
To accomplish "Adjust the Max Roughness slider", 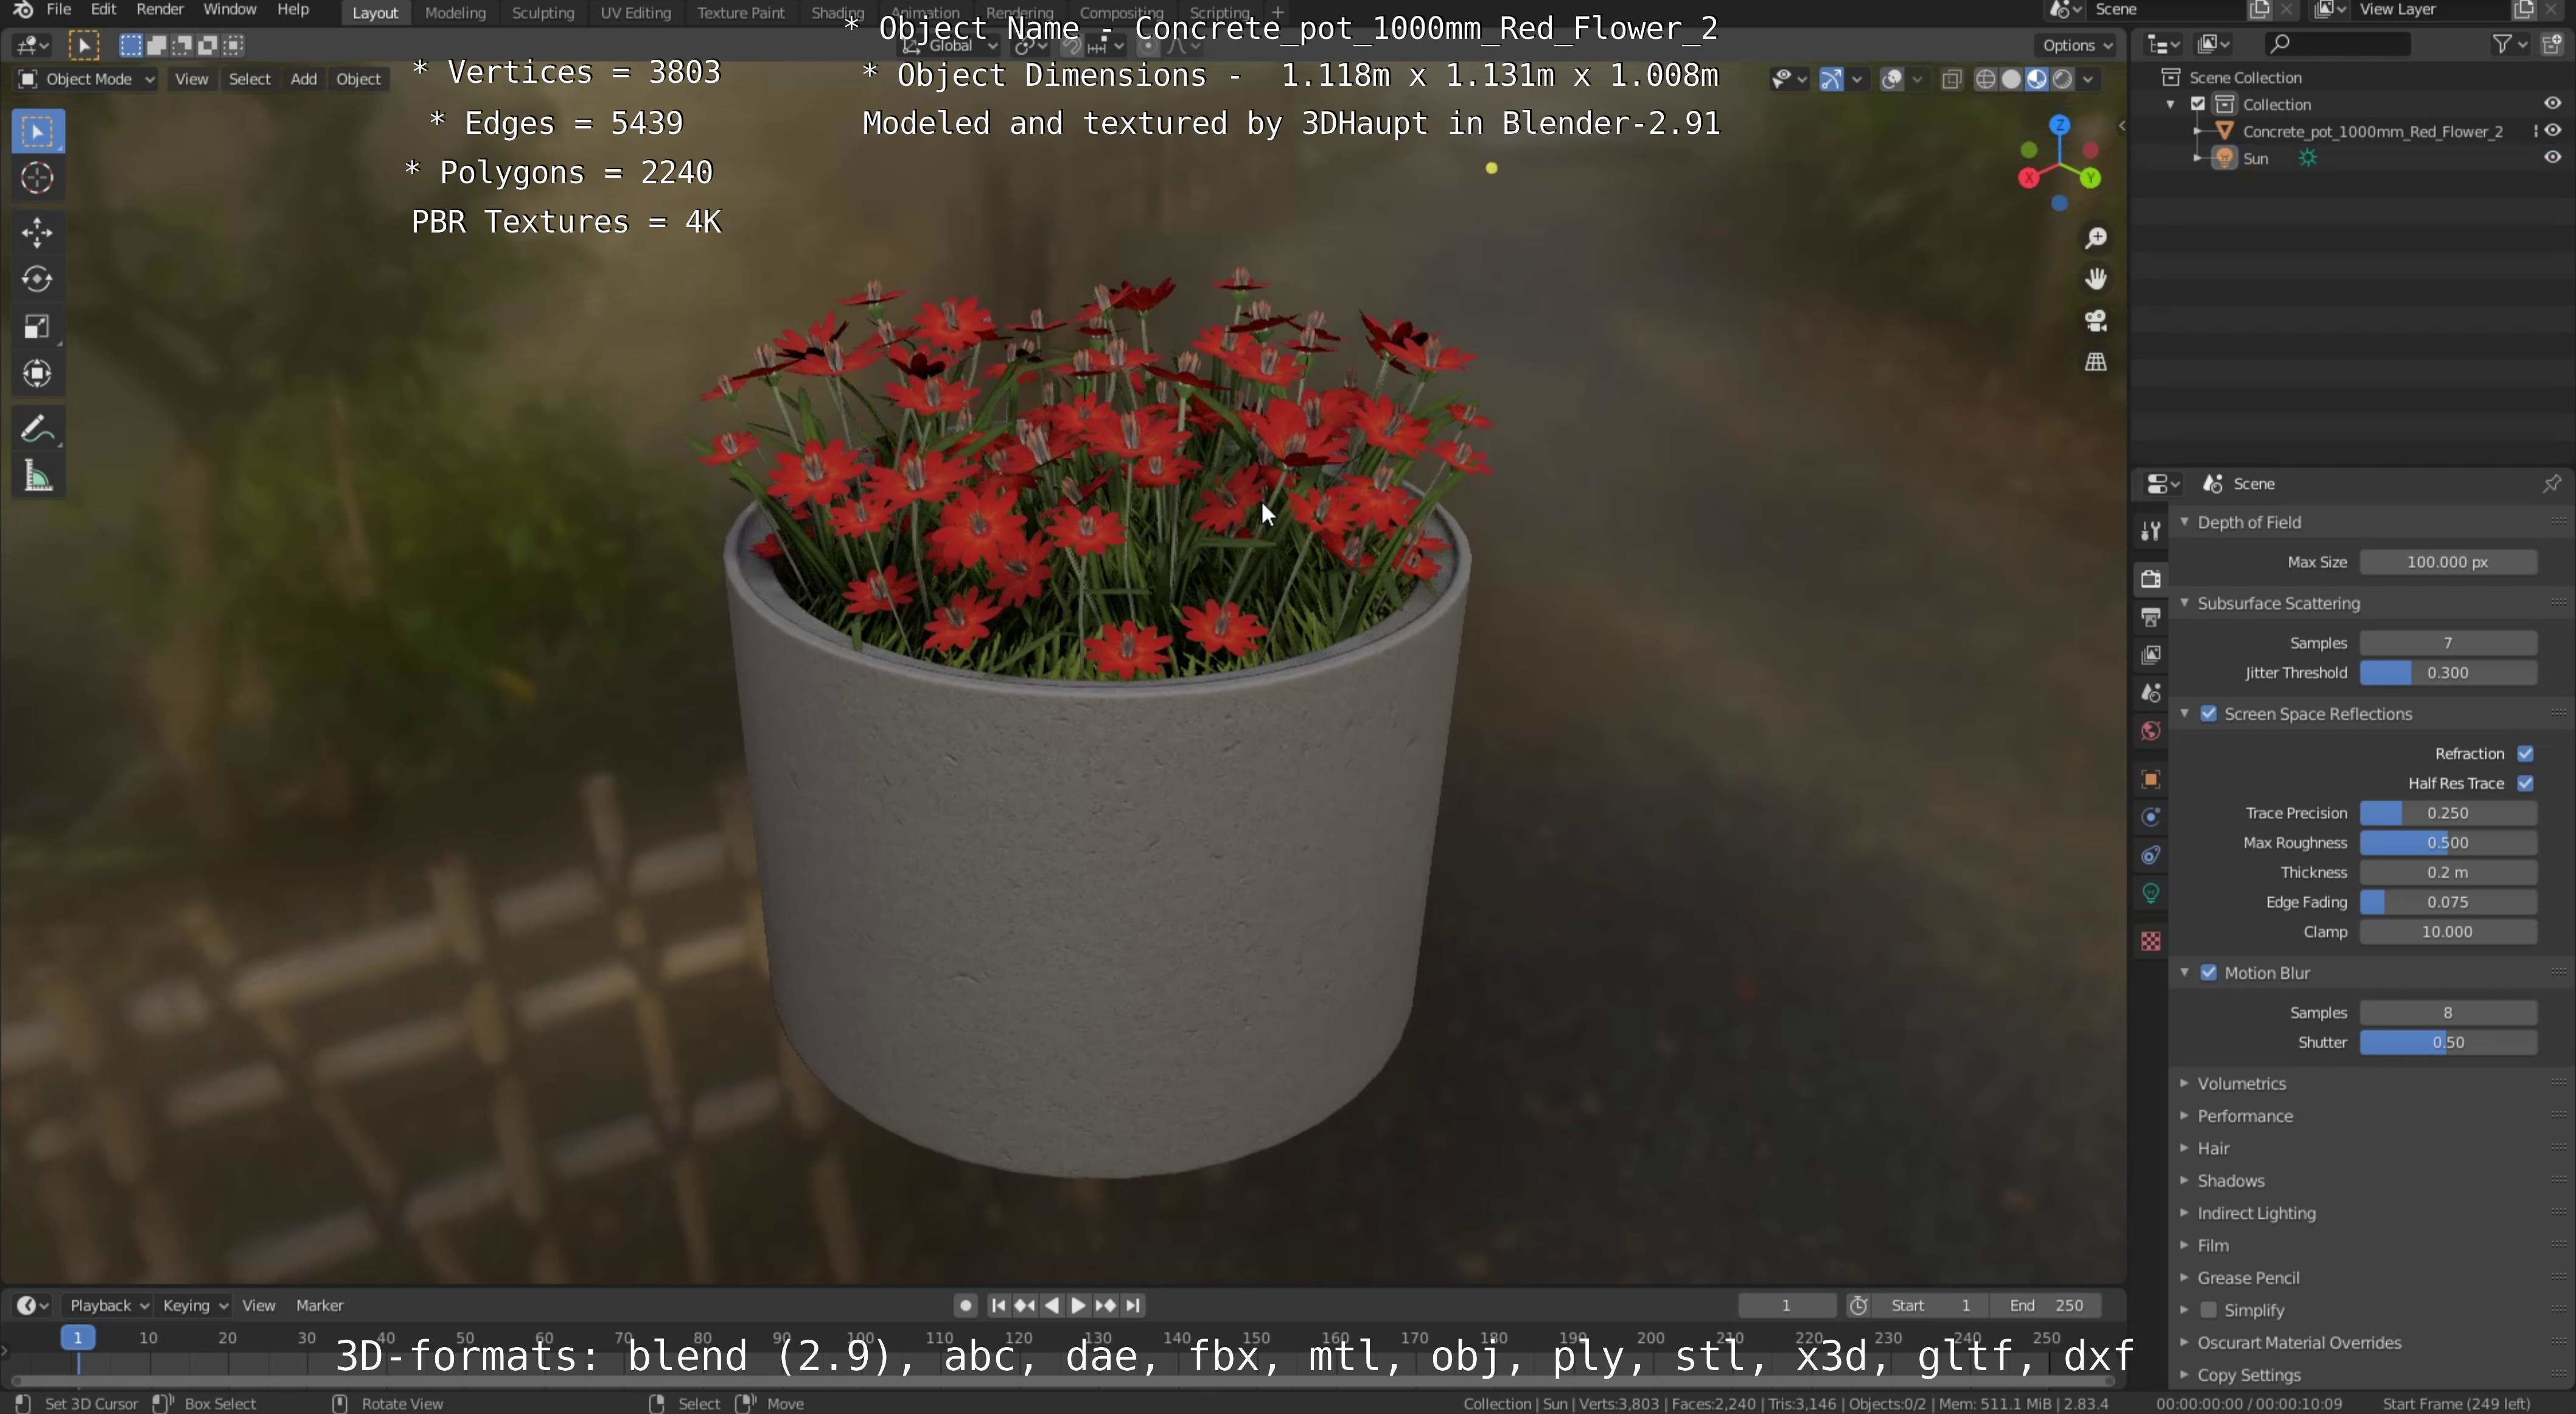I will [2447, 843].
